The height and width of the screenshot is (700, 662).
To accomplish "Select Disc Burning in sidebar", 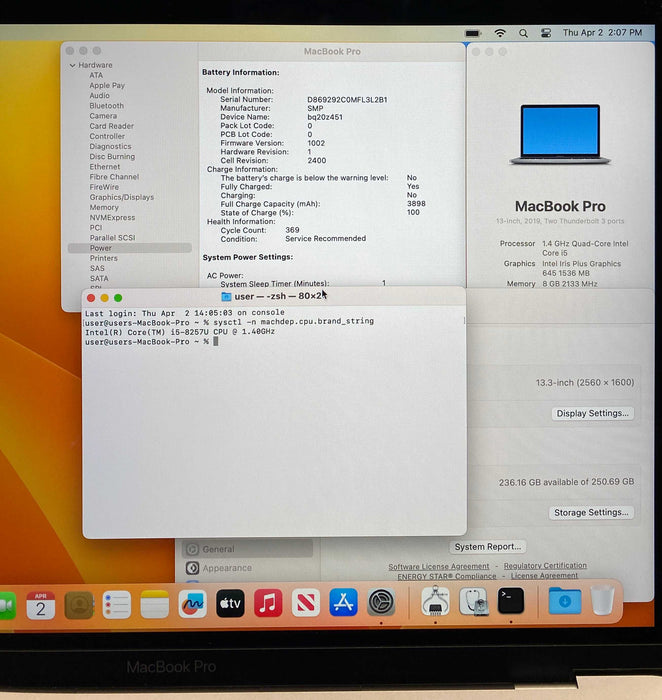I will point(112,157).
